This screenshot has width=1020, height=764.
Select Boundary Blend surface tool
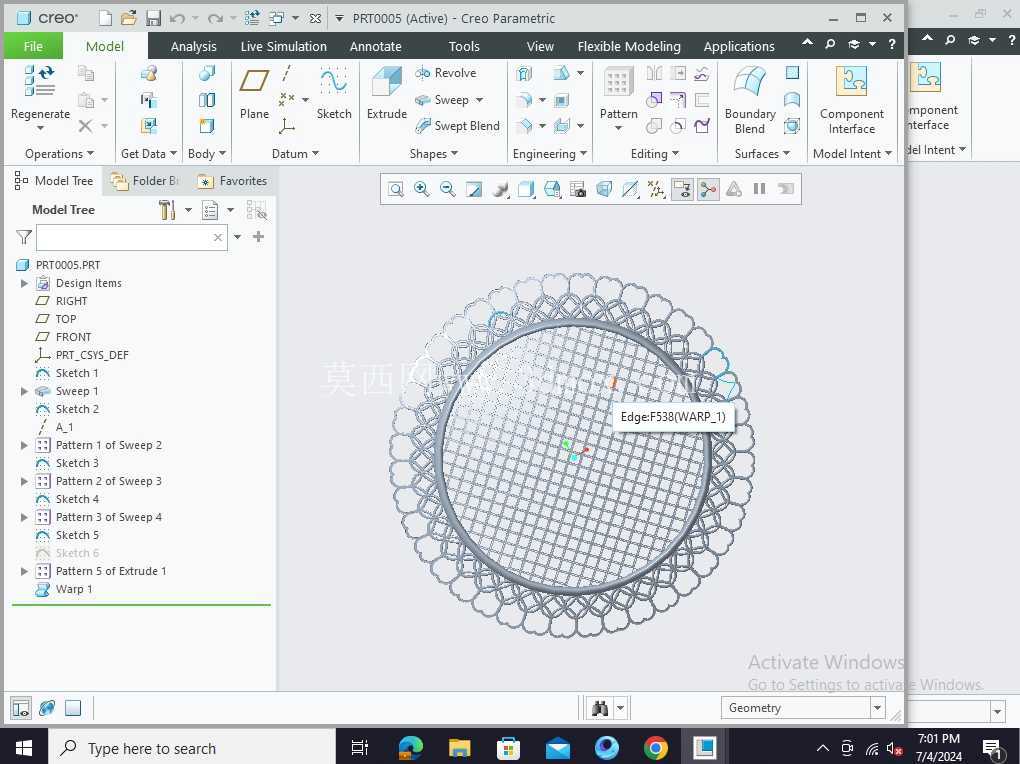[750, 100]
